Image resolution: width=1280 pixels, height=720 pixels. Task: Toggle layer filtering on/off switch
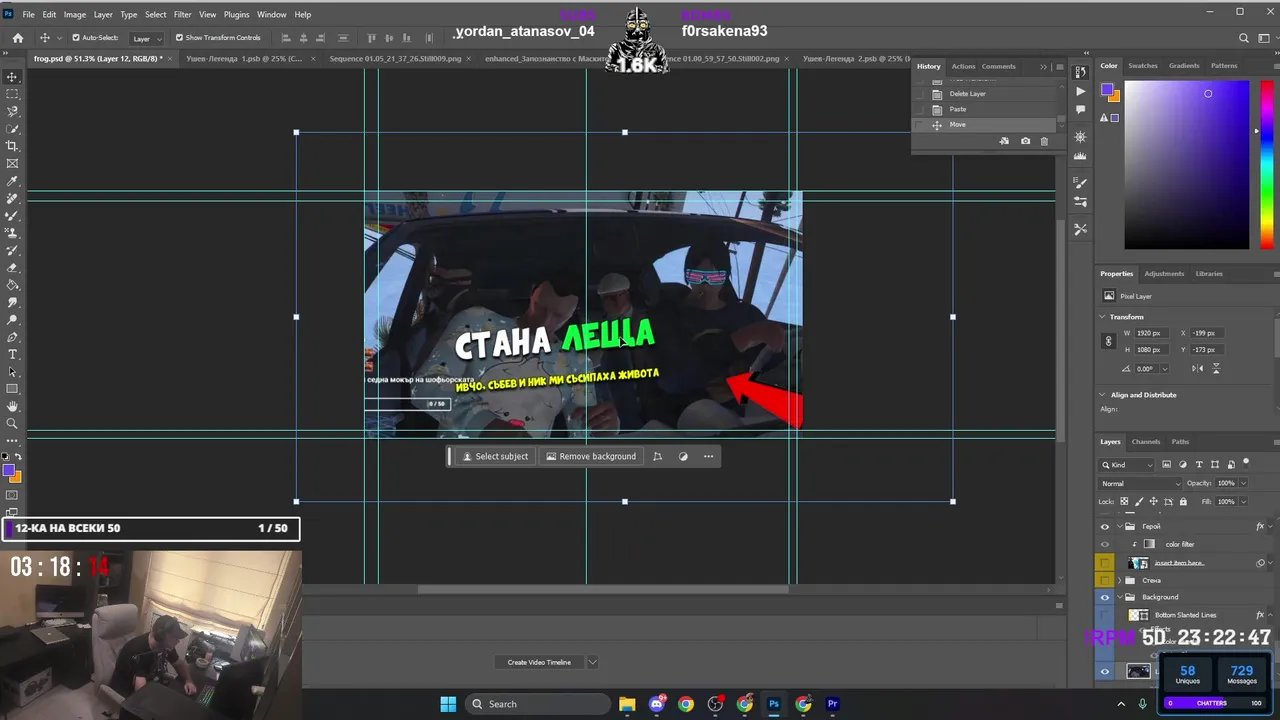click(x=1245, y=463)
